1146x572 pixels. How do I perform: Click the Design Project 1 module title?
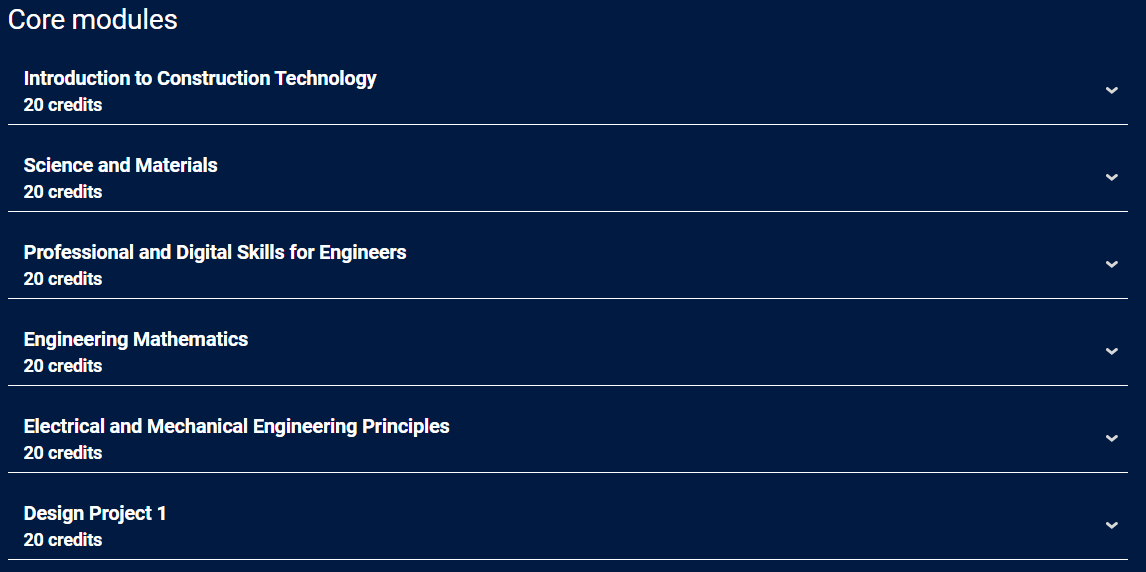click(x=95, y=513)
